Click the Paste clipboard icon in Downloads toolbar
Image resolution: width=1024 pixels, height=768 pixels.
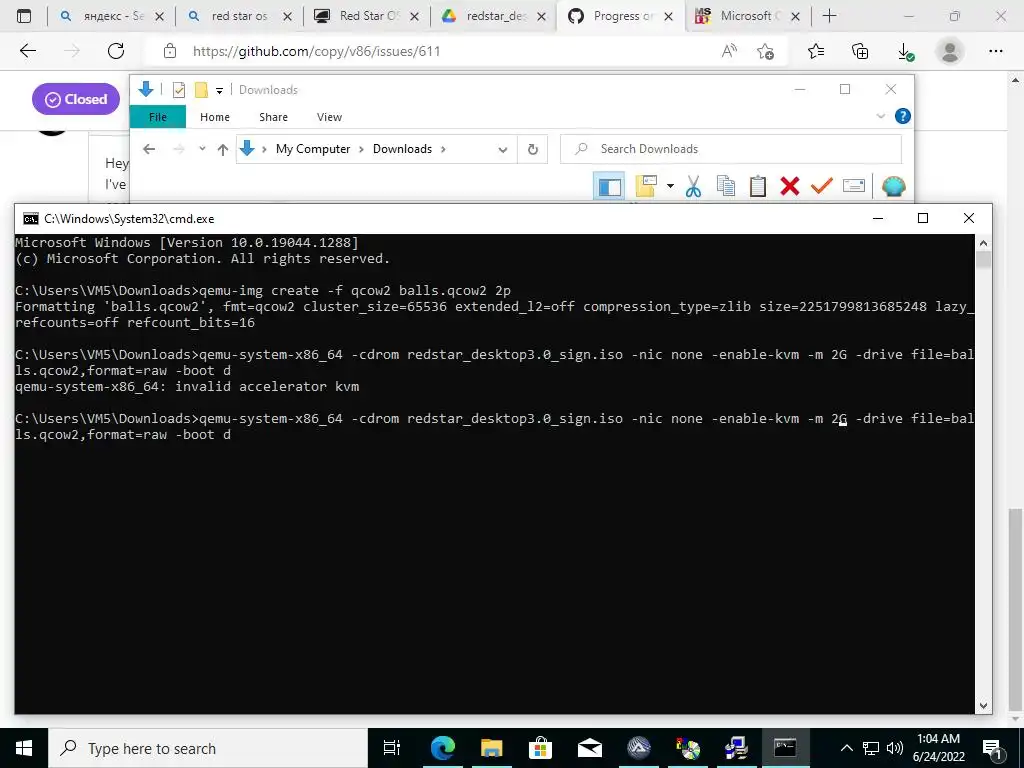pyautogui.click(x=758, y=186)
